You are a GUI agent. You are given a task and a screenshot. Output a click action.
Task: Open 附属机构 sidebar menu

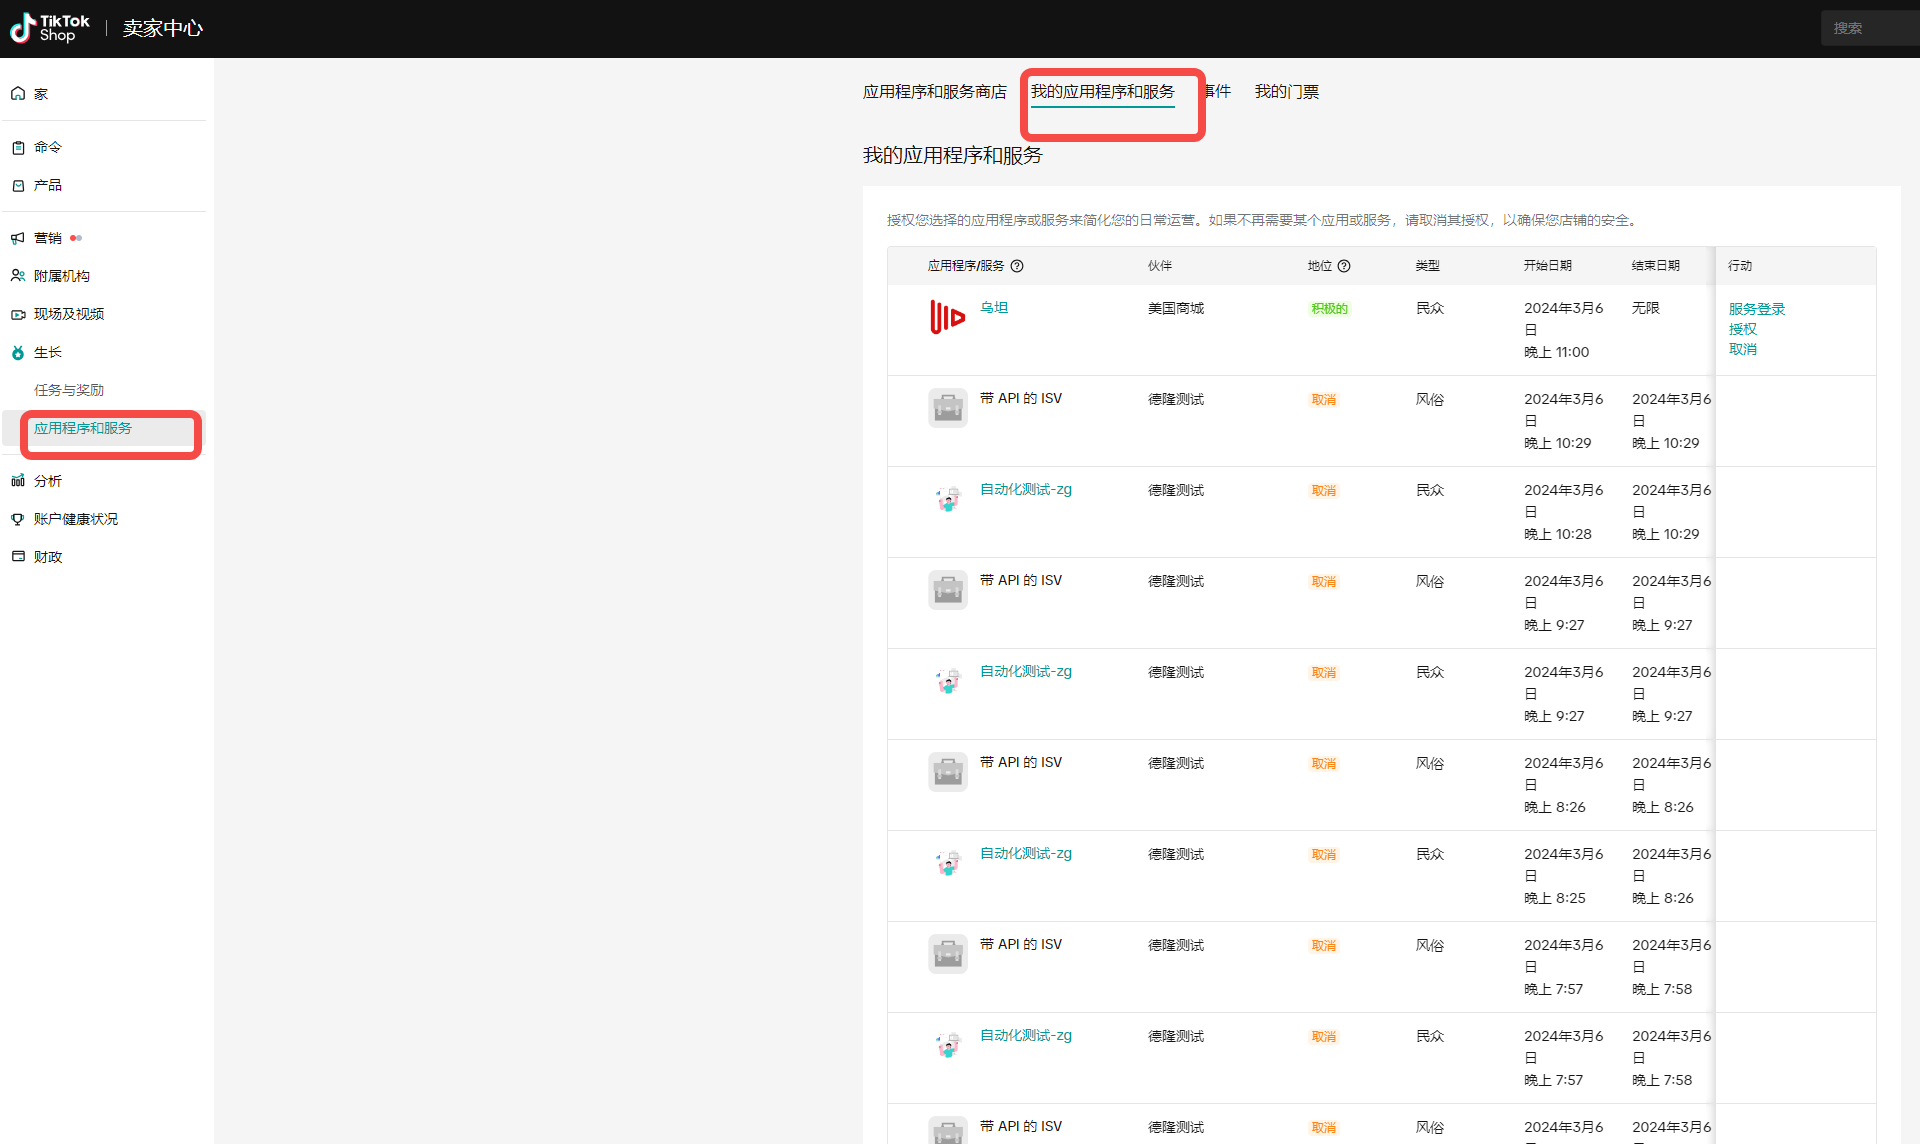(x=61, y=276)
